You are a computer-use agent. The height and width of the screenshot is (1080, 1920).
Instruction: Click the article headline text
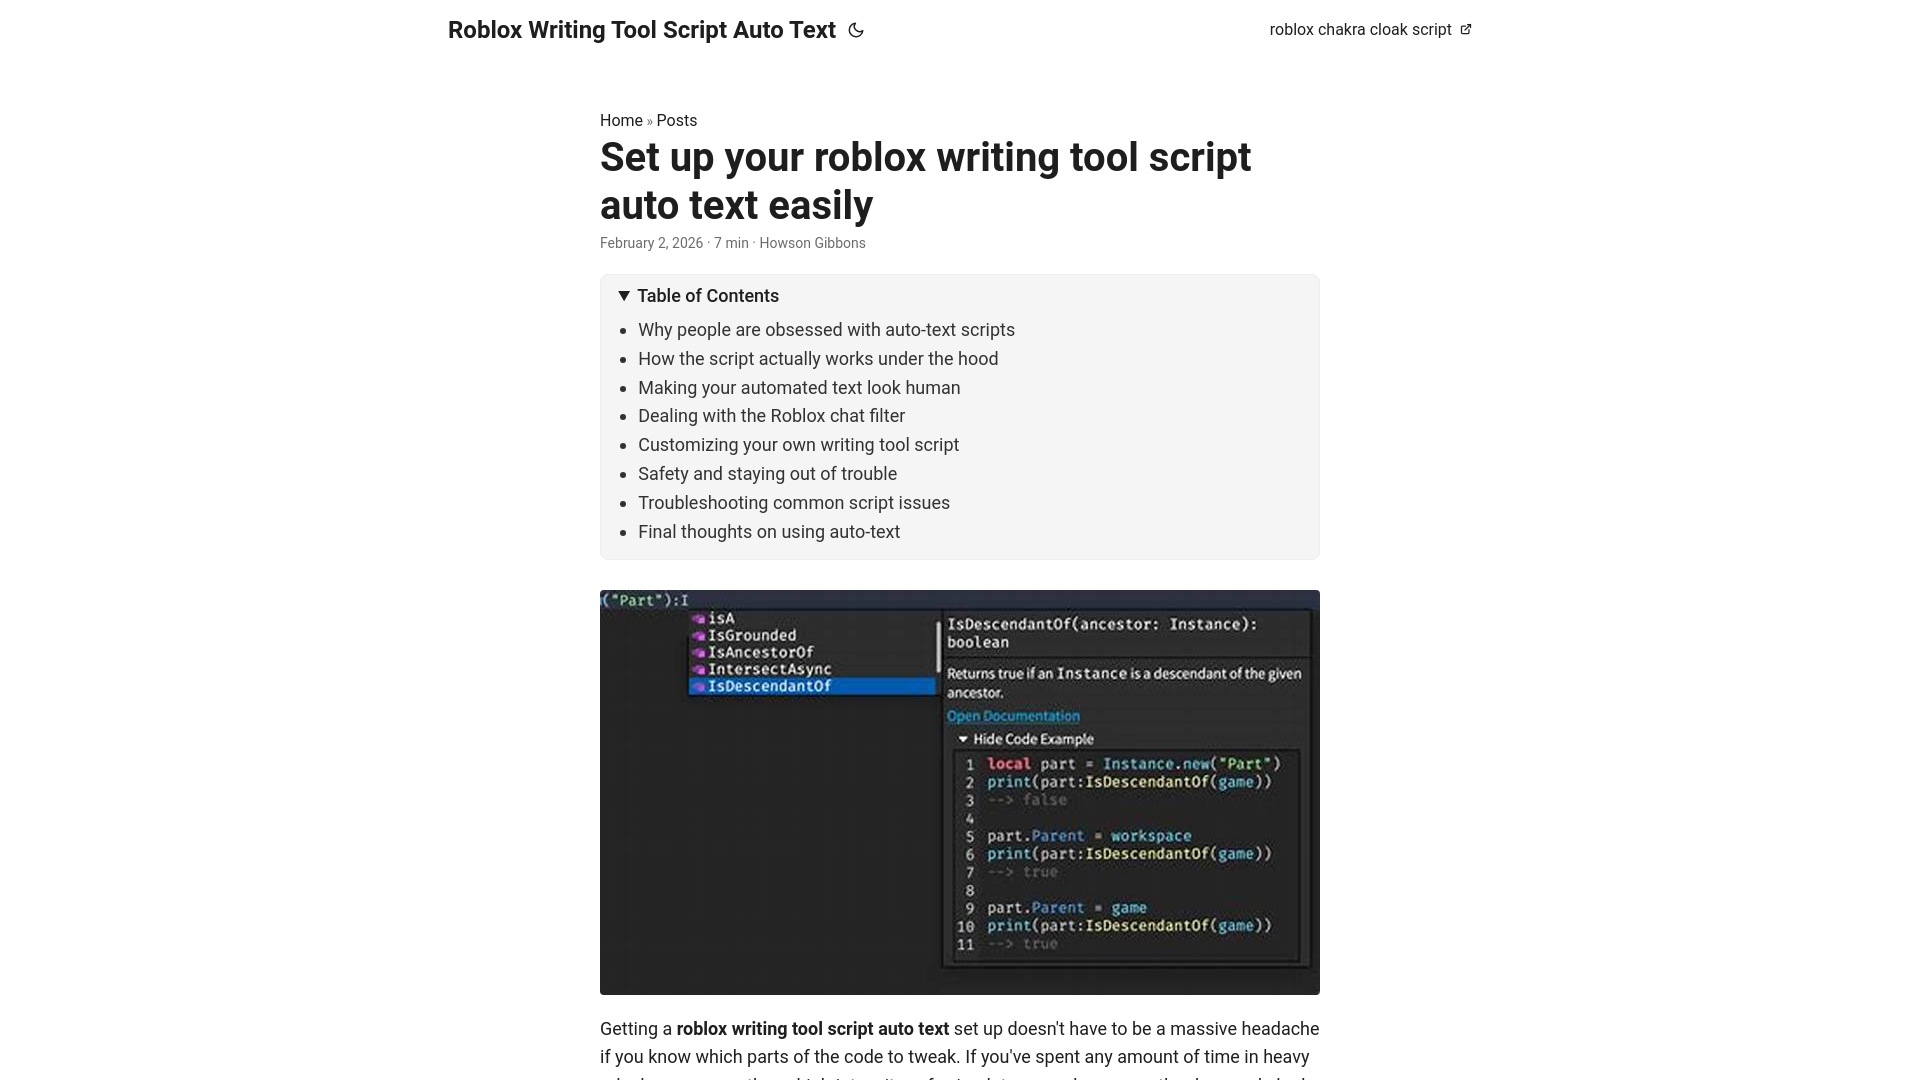click(x=925, y=181)
